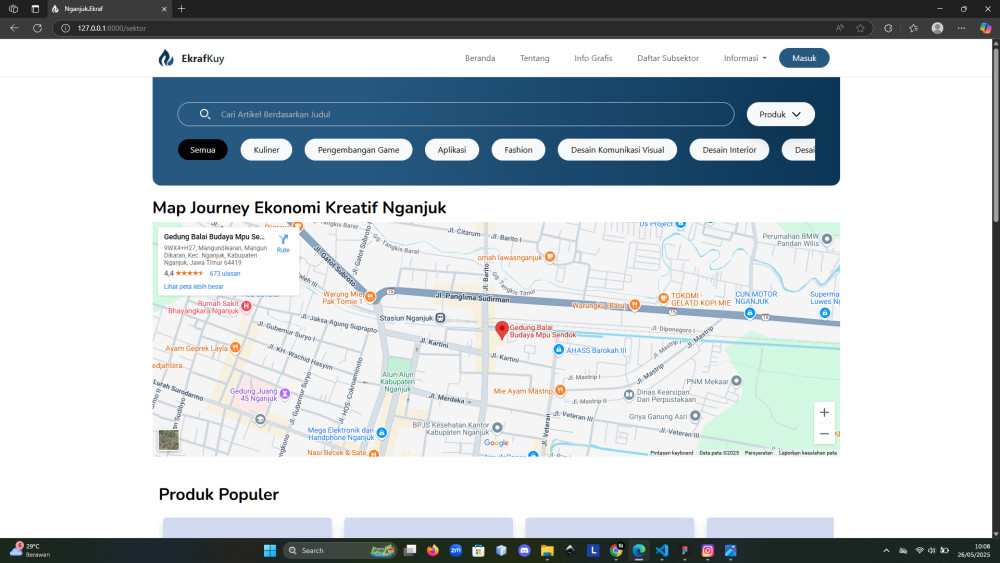Open browser settings and more menu
The image size is (1000, 563).
click(x=961, y=28)
